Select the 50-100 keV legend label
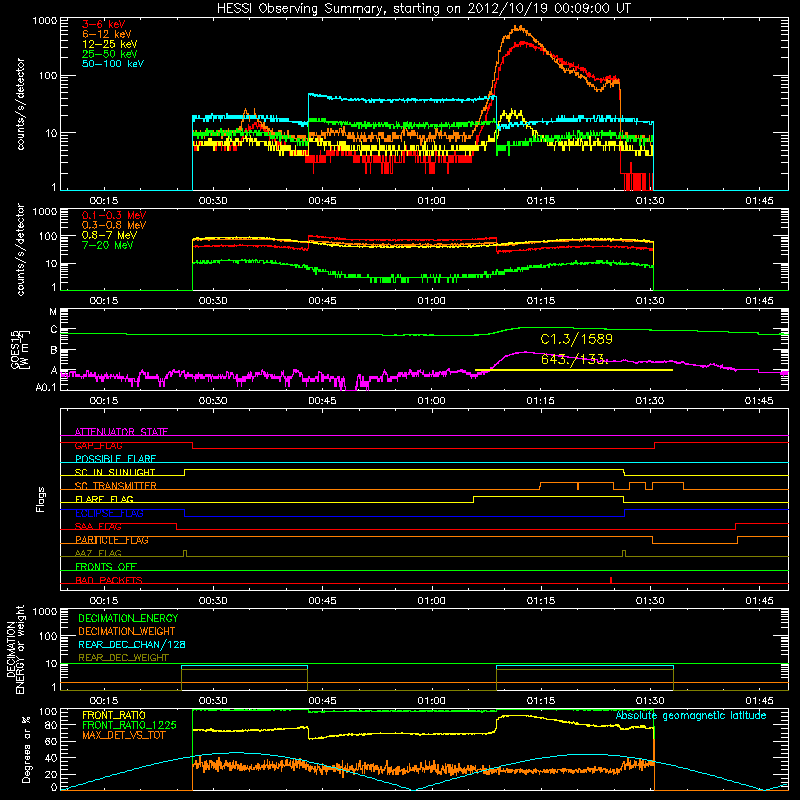 tap(113, 64)
